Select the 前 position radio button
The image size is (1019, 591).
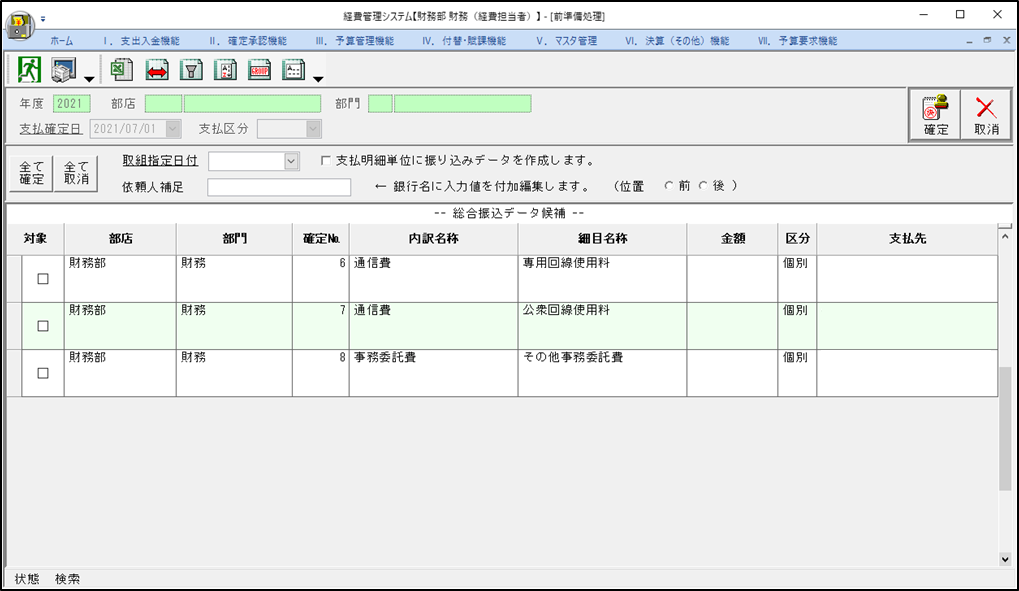point(669,186)
